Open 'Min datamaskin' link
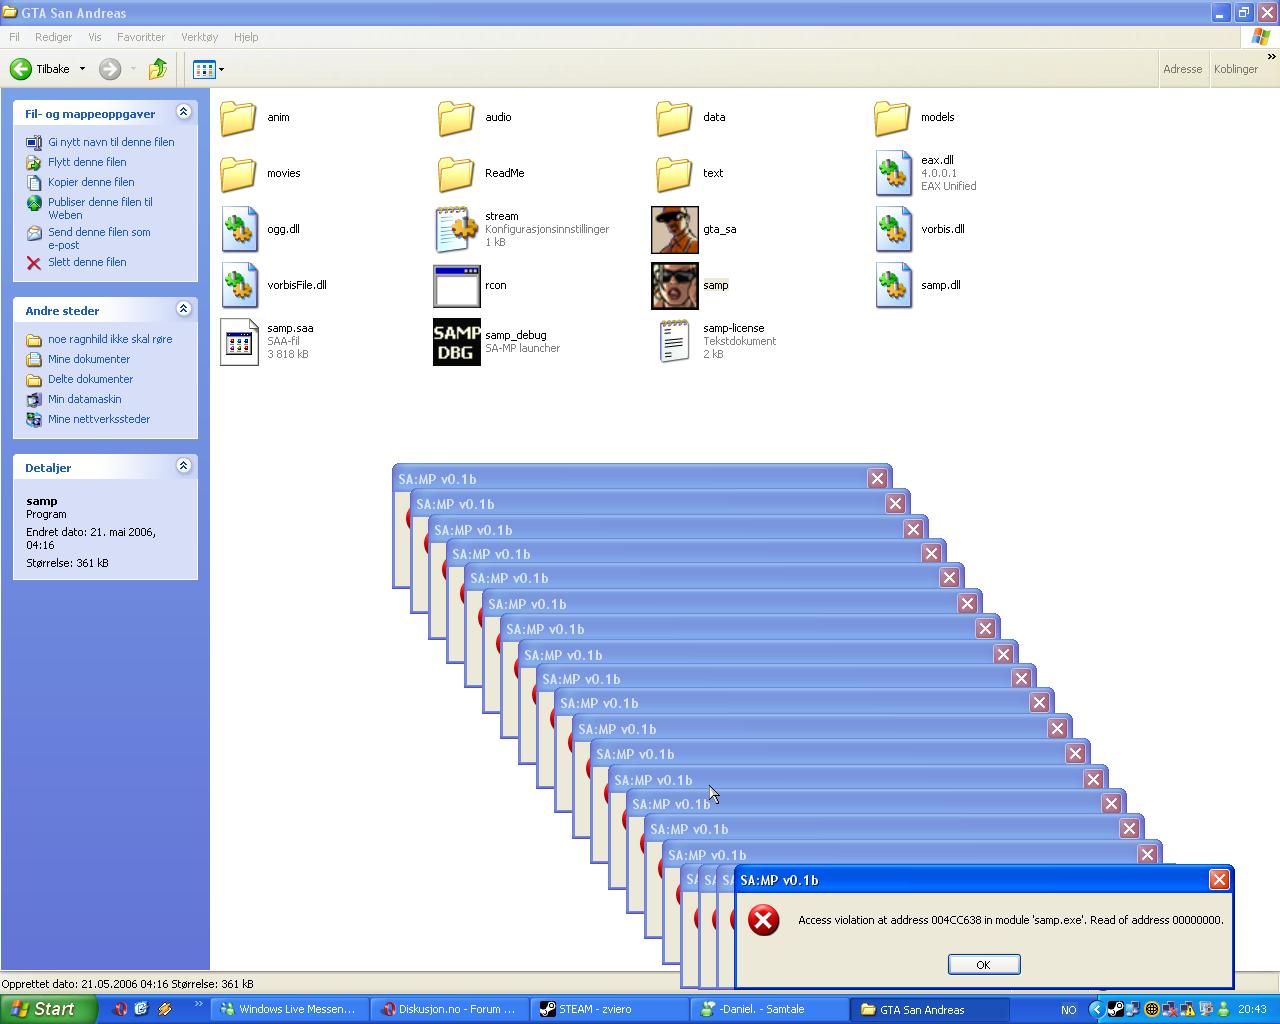Viewport: 1280px width, 1024px height. click(x=85, y=399)
